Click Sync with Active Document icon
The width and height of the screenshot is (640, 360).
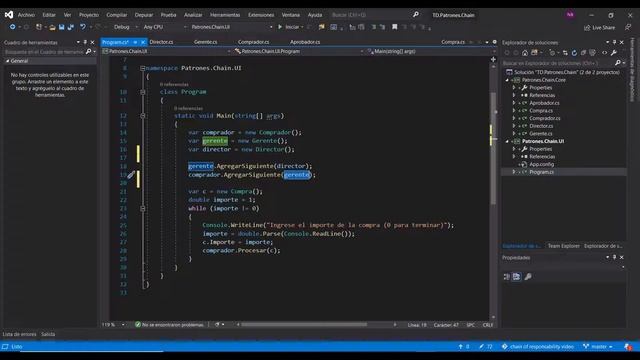click(565, 53)
